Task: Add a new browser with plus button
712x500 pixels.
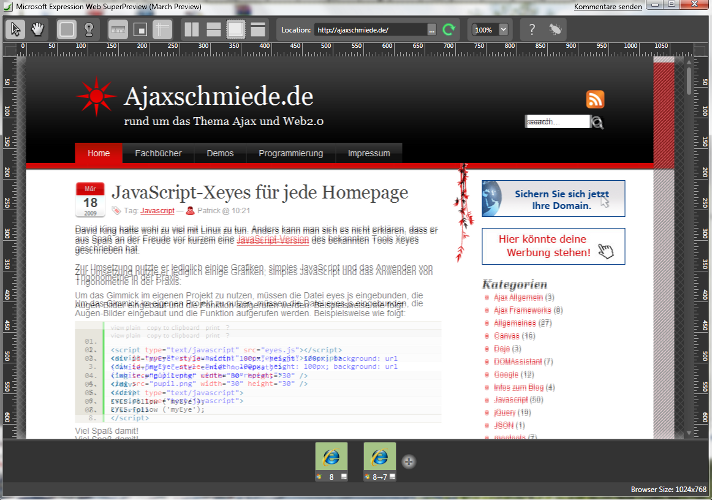Action: coord(409,462)
